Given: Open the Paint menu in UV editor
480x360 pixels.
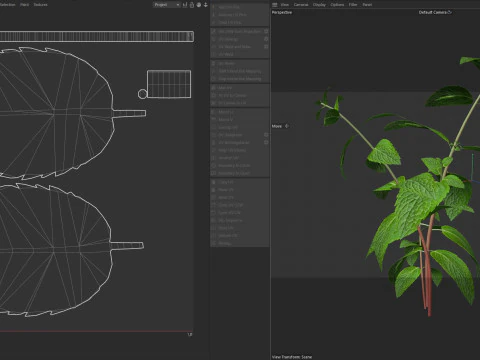Looking at the screenshot, I should coord(24,5).
